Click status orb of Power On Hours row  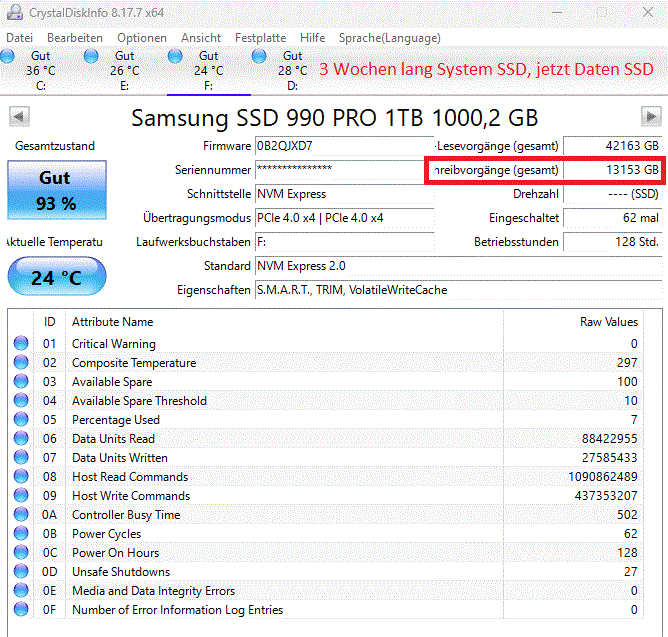[21, 552]
